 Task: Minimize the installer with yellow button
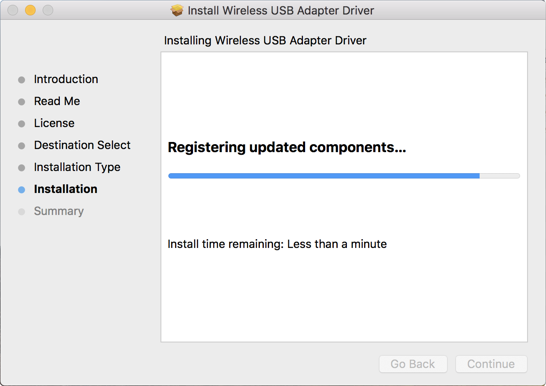click(x=30, y=10)
